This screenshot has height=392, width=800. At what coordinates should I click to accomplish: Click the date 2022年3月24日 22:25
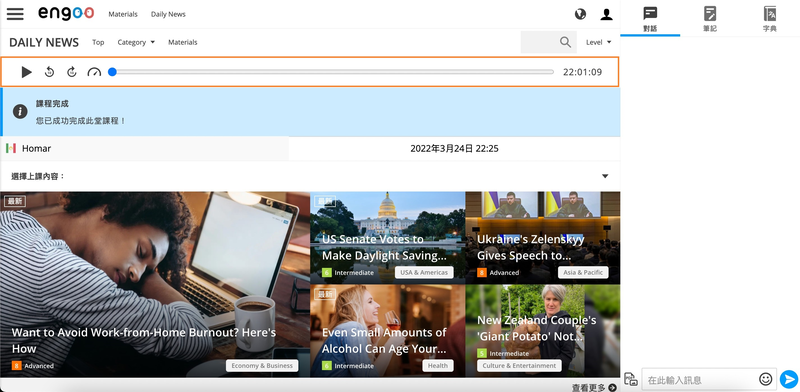pyautogui.click(x=454, y=149)
